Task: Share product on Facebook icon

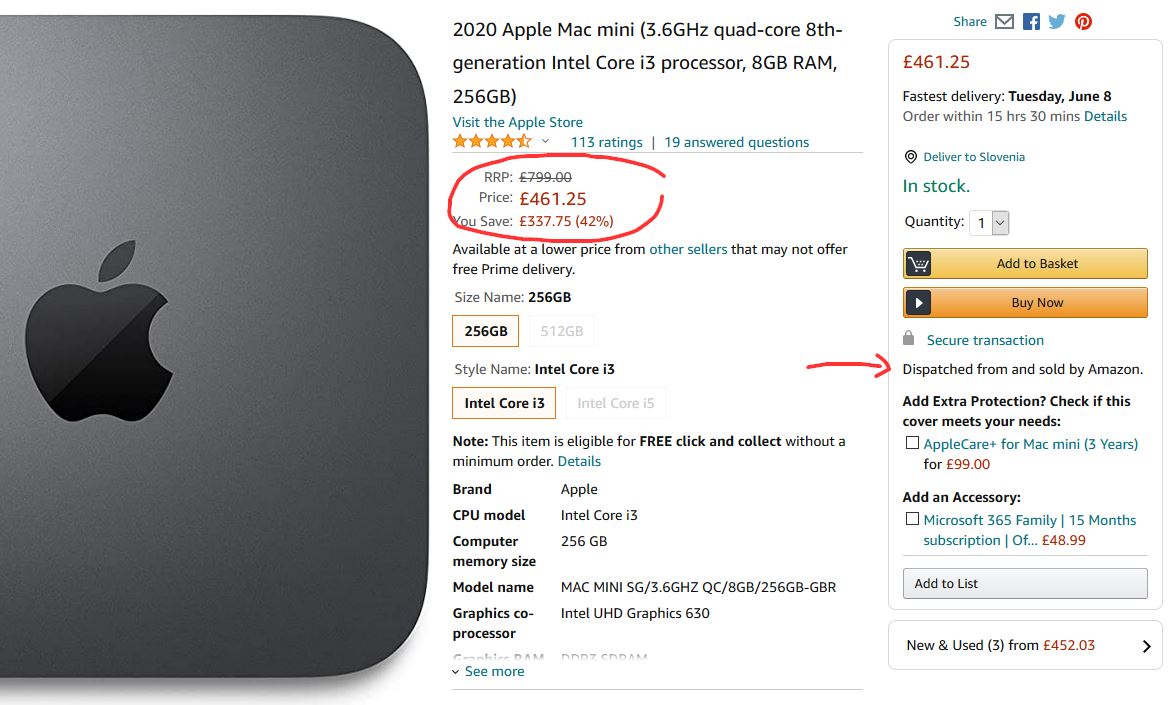Action: [x=1031, y=21]
